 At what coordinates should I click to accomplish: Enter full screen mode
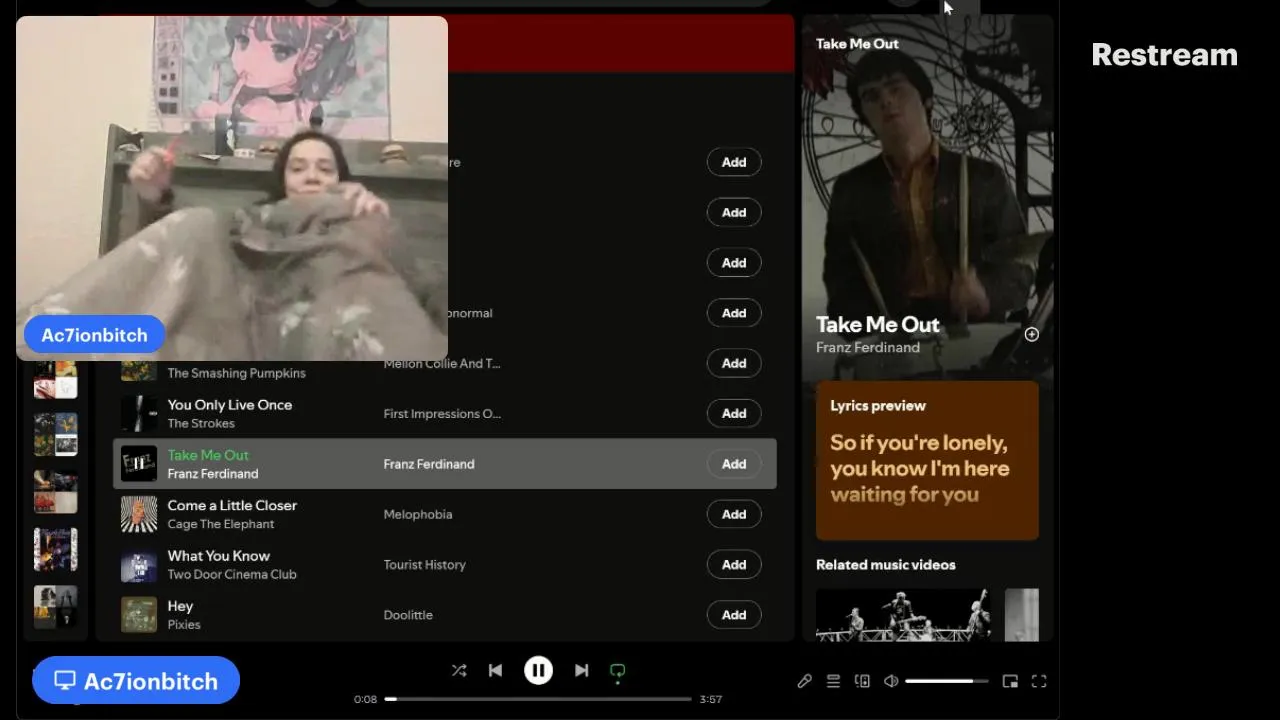(x=1039, y=681)
